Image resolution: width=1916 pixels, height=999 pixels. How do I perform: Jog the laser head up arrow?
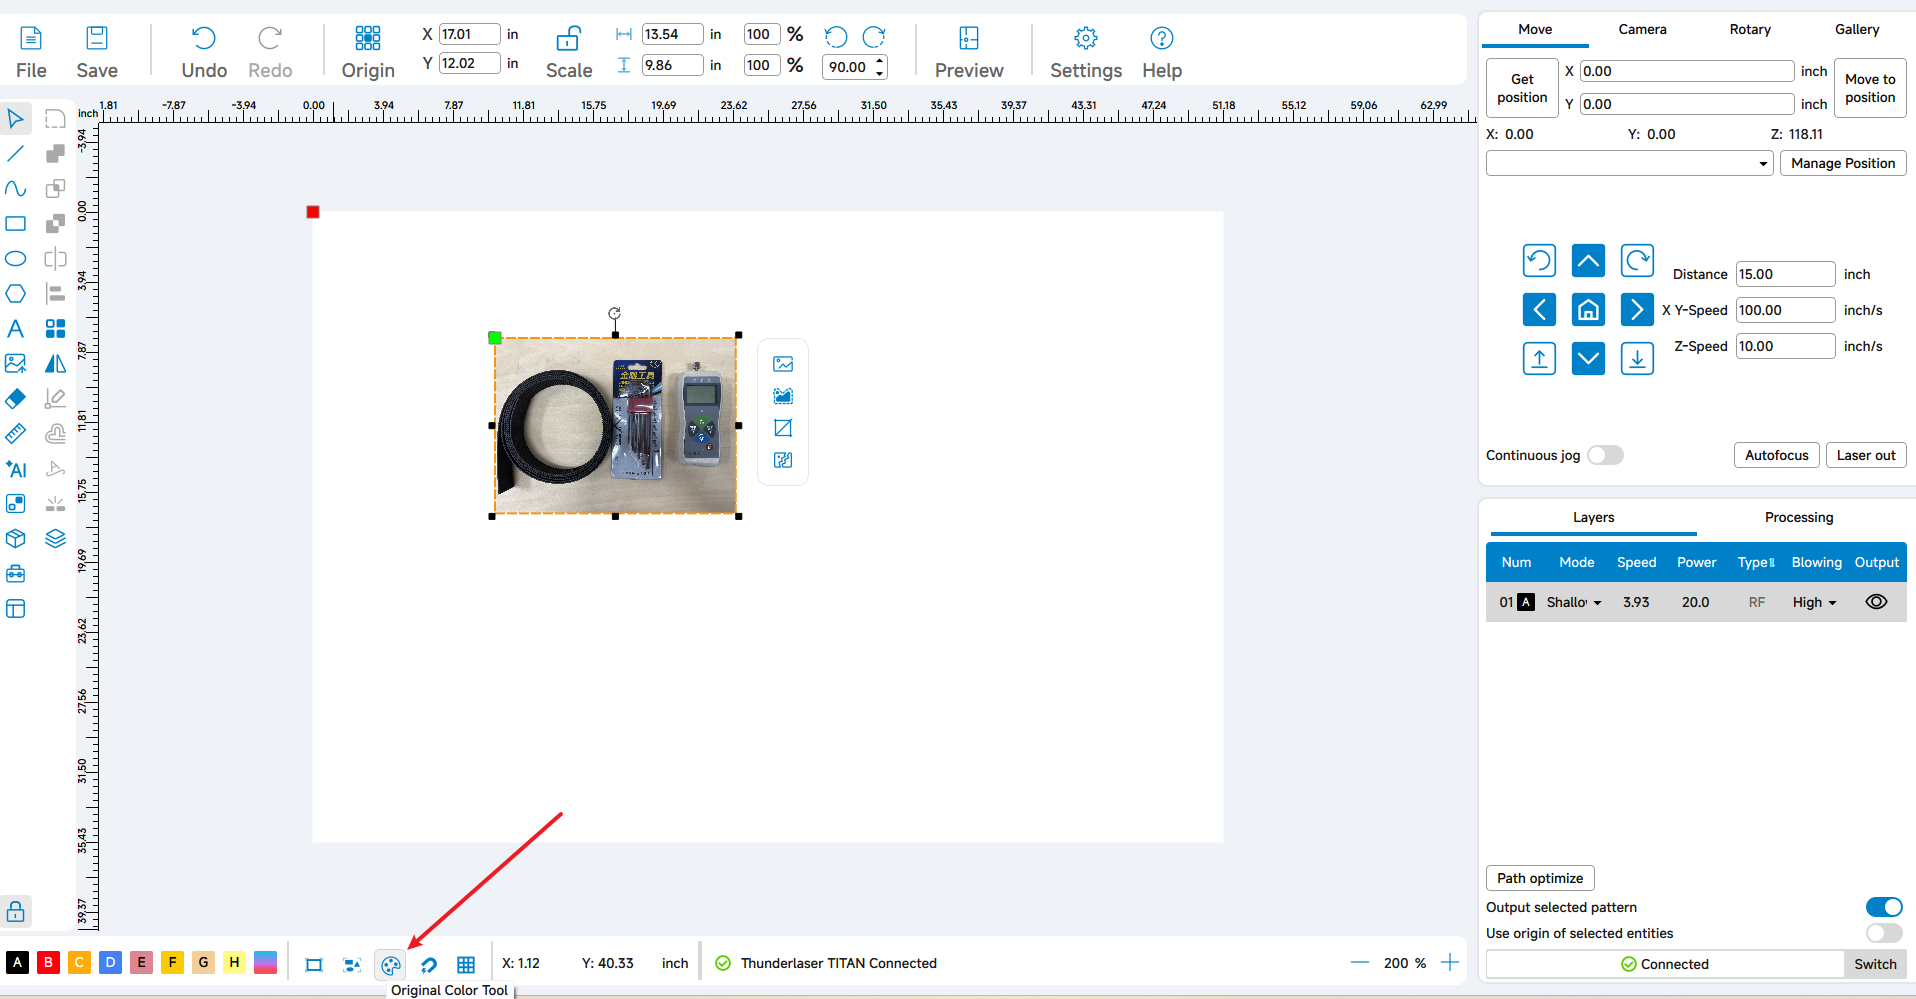pyautogui.click(x=1588, y=261)
